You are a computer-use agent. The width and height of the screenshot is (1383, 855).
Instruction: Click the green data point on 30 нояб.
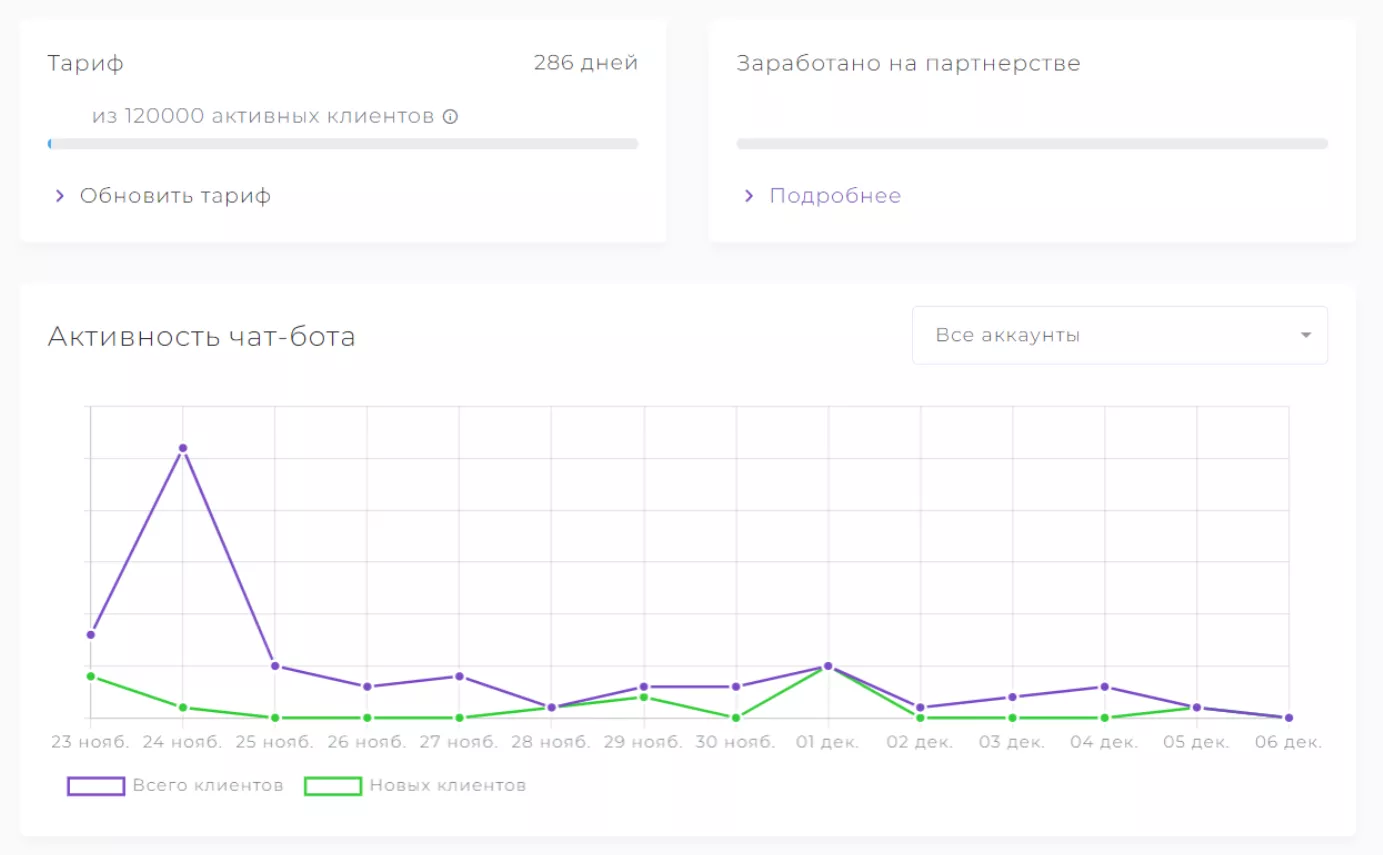click(x=736, y=717)
